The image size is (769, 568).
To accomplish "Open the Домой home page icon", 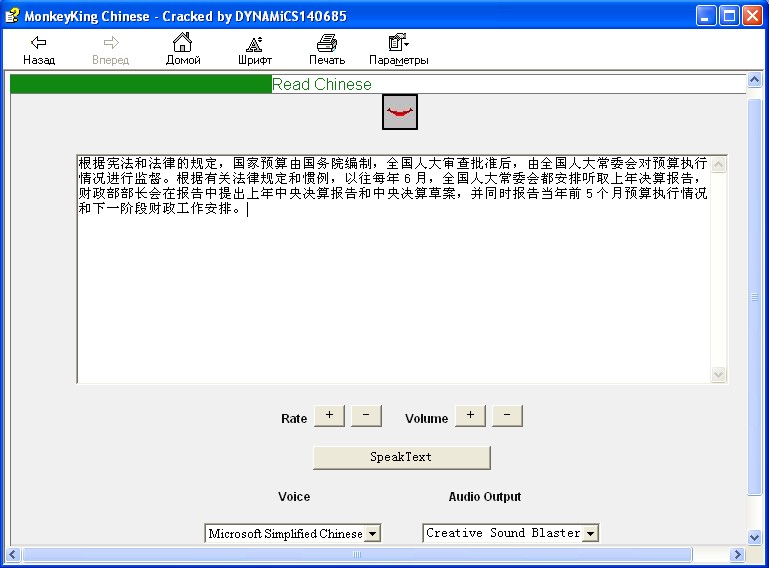I will 182,49.
